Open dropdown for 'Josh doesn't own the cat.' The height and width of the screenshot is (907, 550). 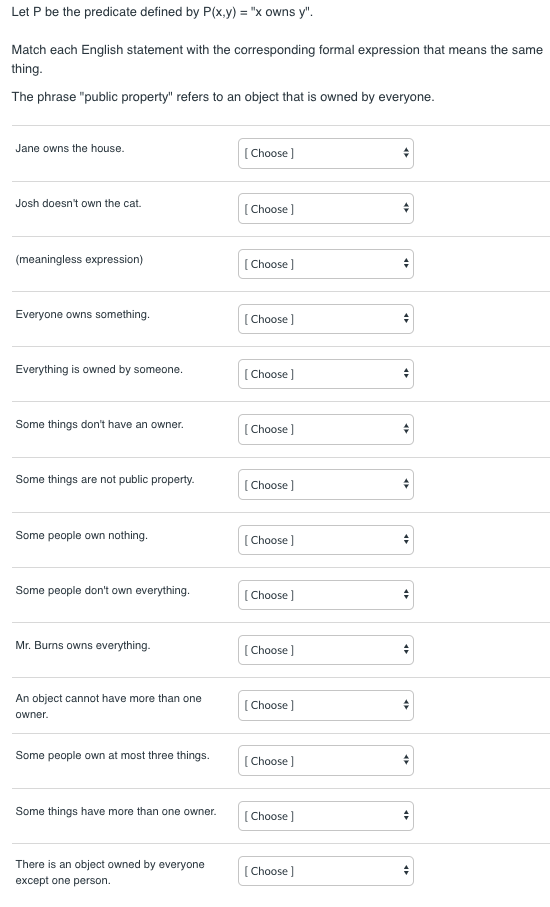pos(326,209)
